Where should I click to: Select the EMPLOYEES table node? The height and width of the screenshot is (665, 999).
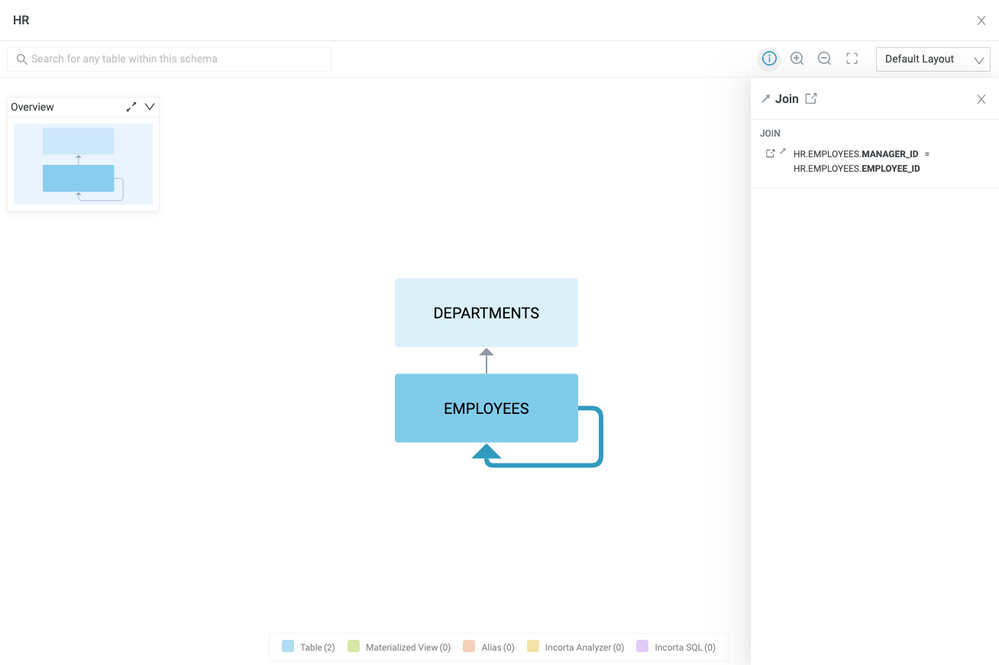point(486,408)
